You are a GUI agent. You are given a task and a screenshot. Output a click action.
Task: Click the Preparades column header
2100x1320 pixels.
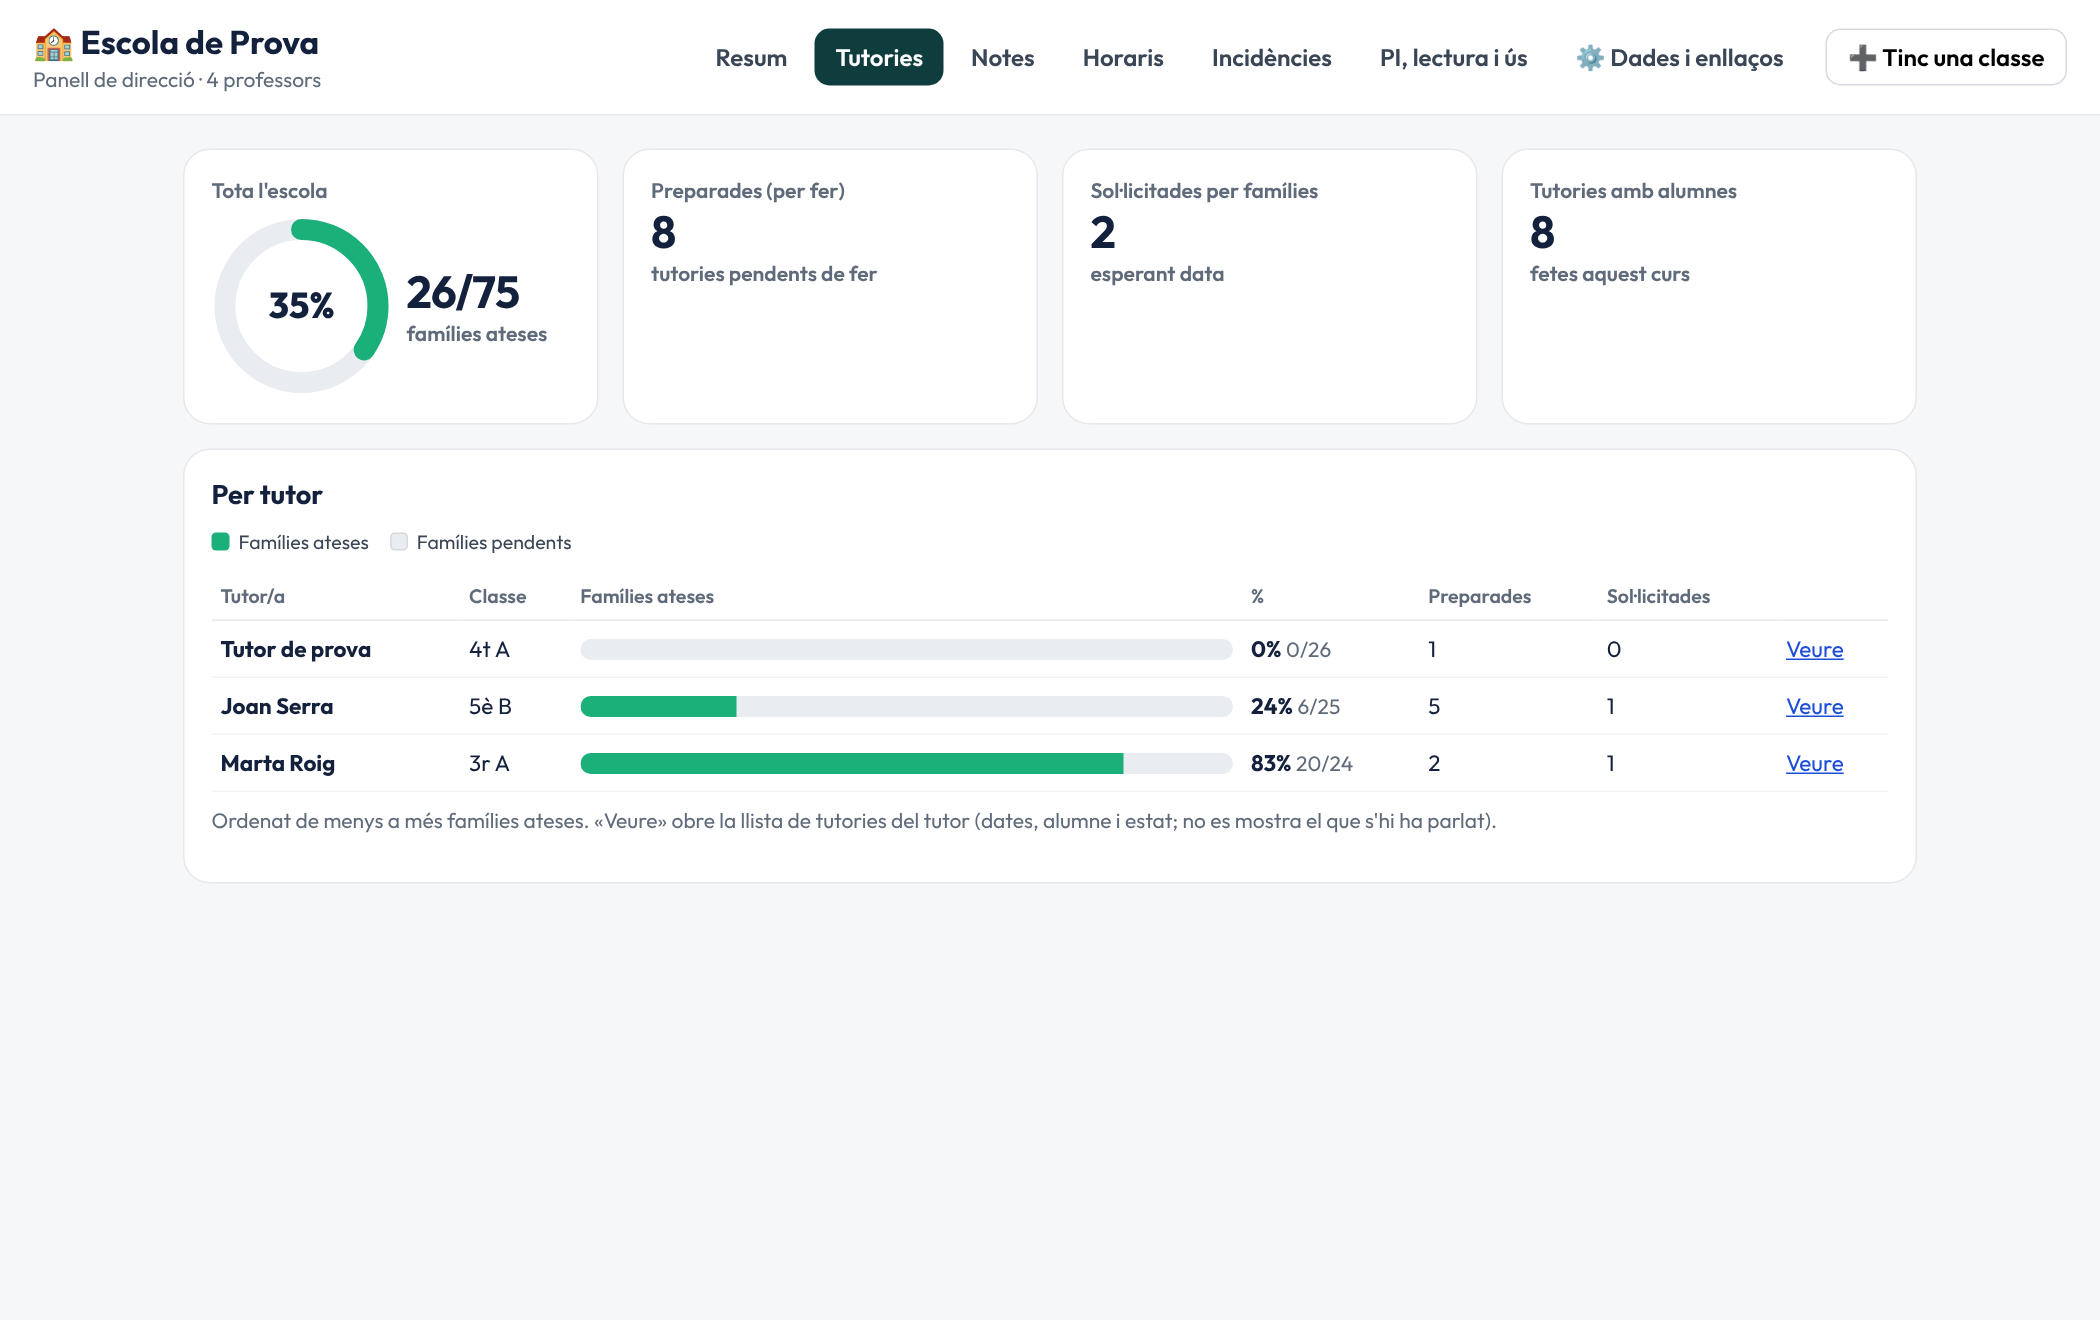coord(1479,597)
